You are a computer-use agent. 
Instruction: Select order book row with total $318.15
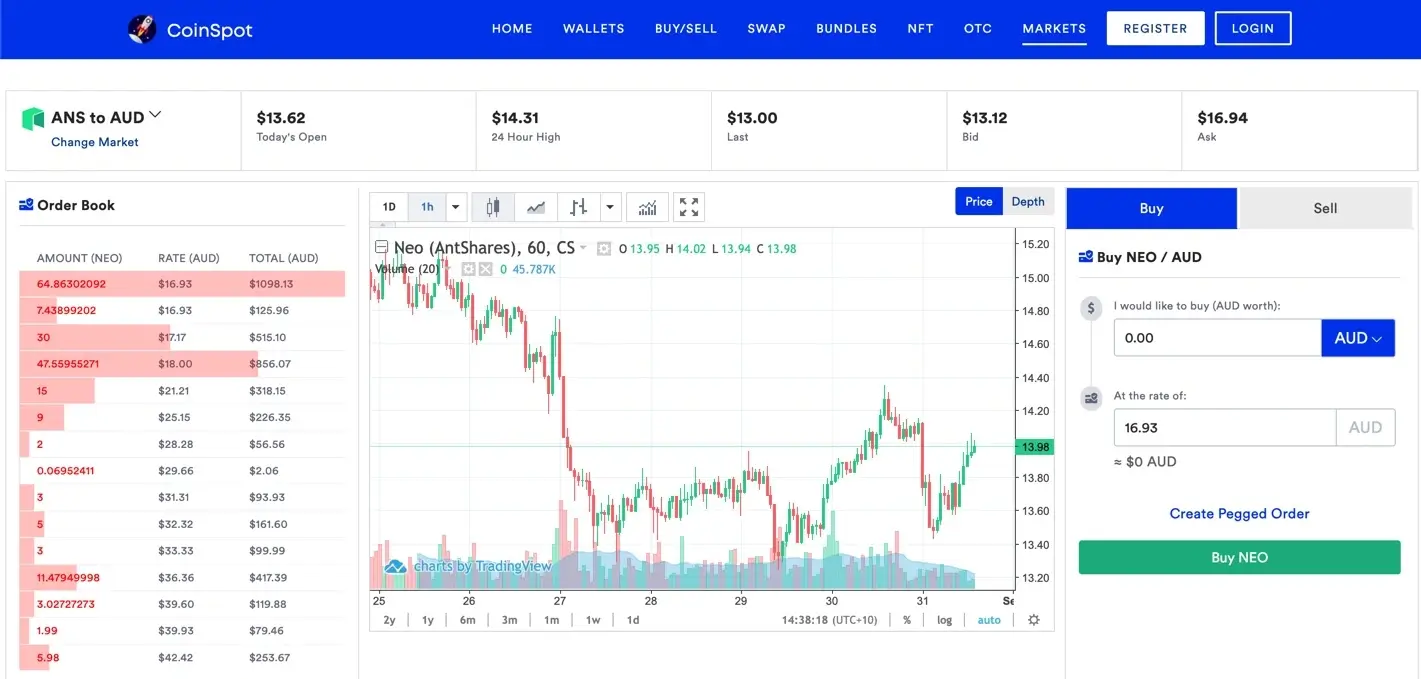(182, 391)
